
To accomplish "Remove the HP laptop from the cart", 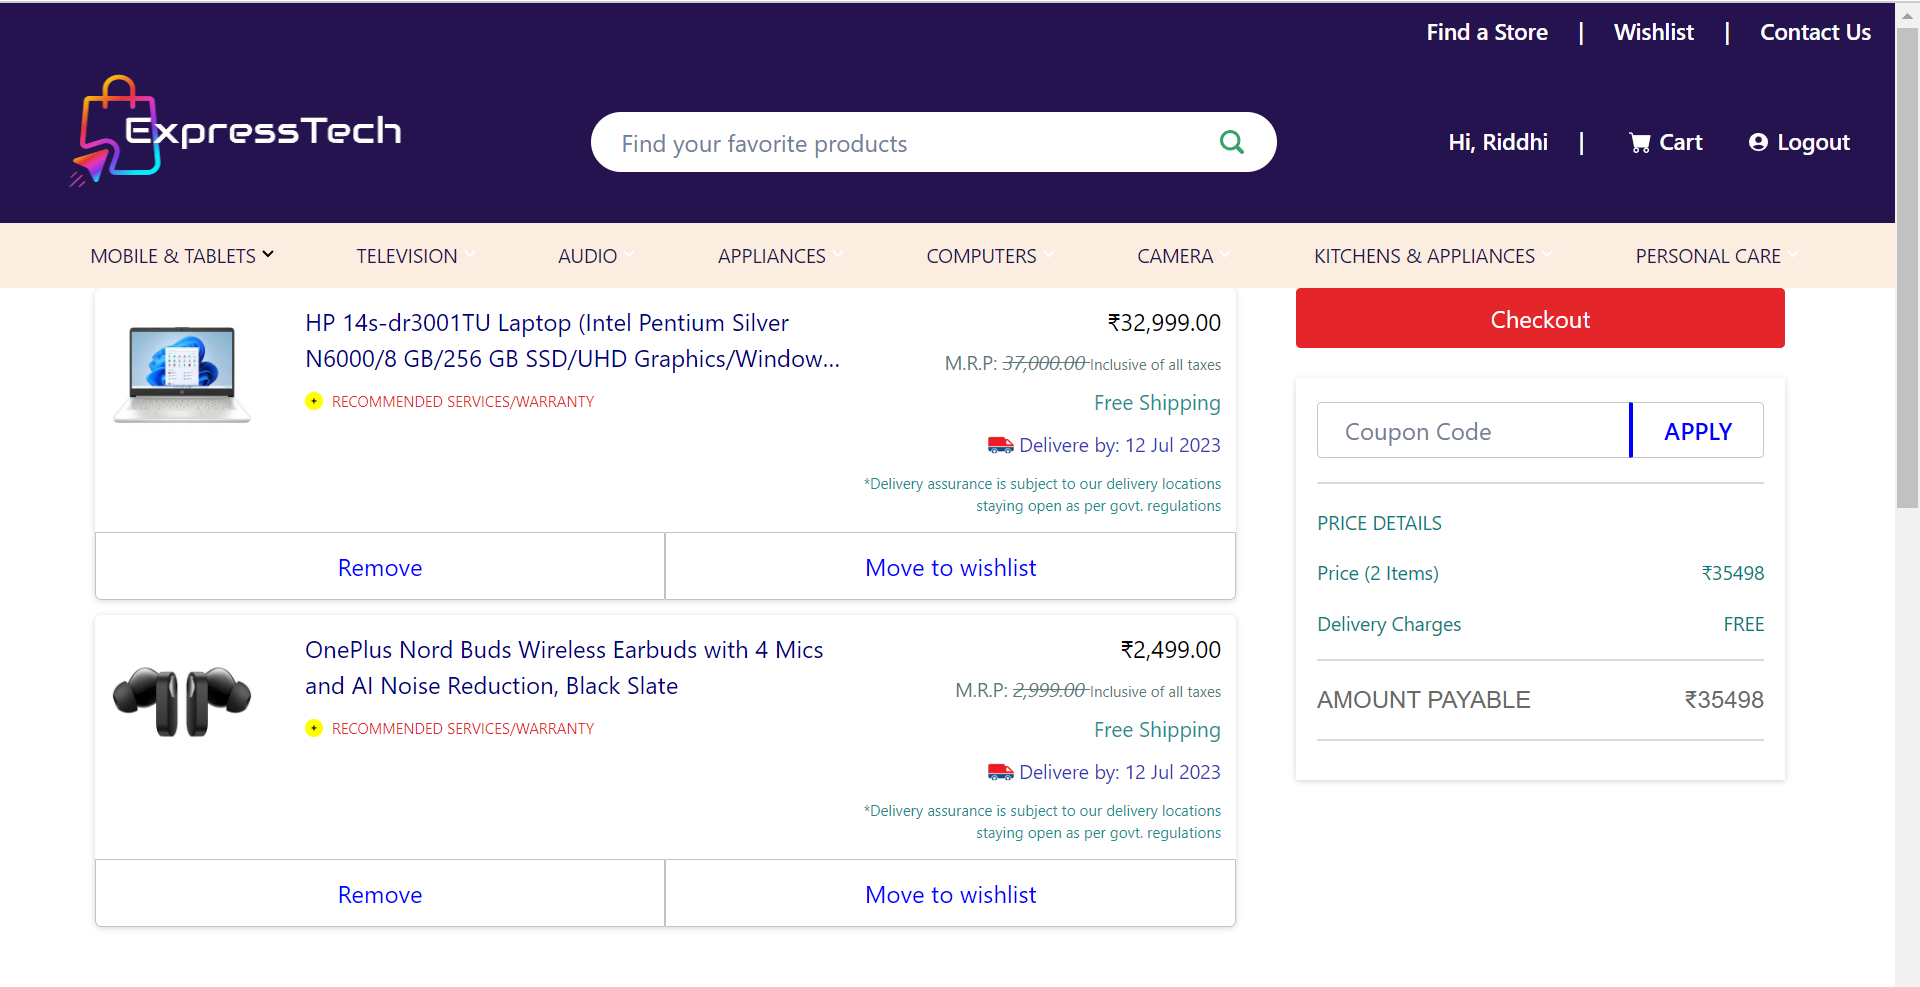I will coord(379,566).
